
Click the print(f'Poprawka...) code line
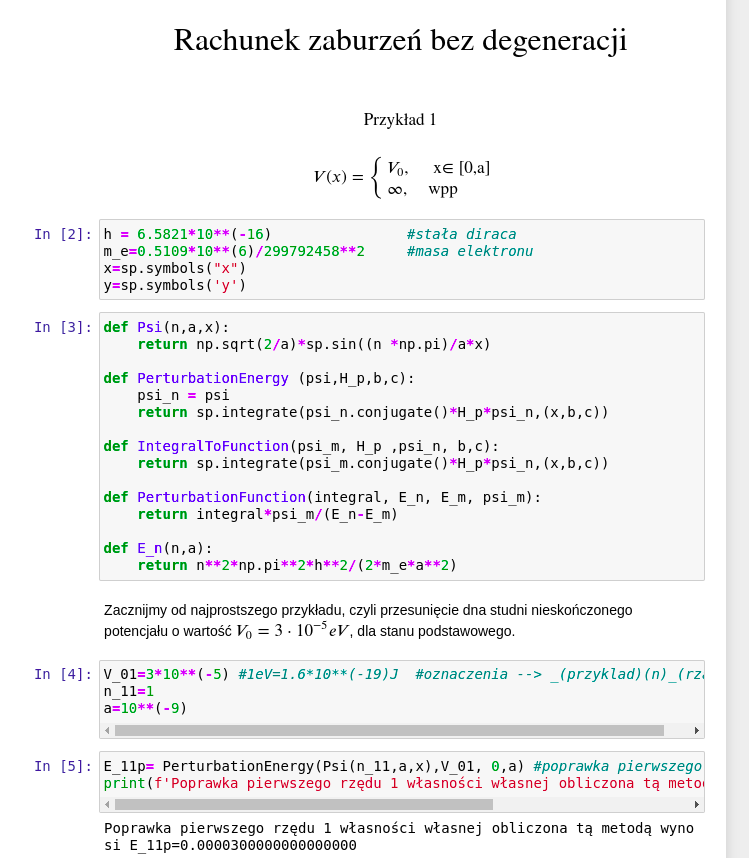click(403, 783)
